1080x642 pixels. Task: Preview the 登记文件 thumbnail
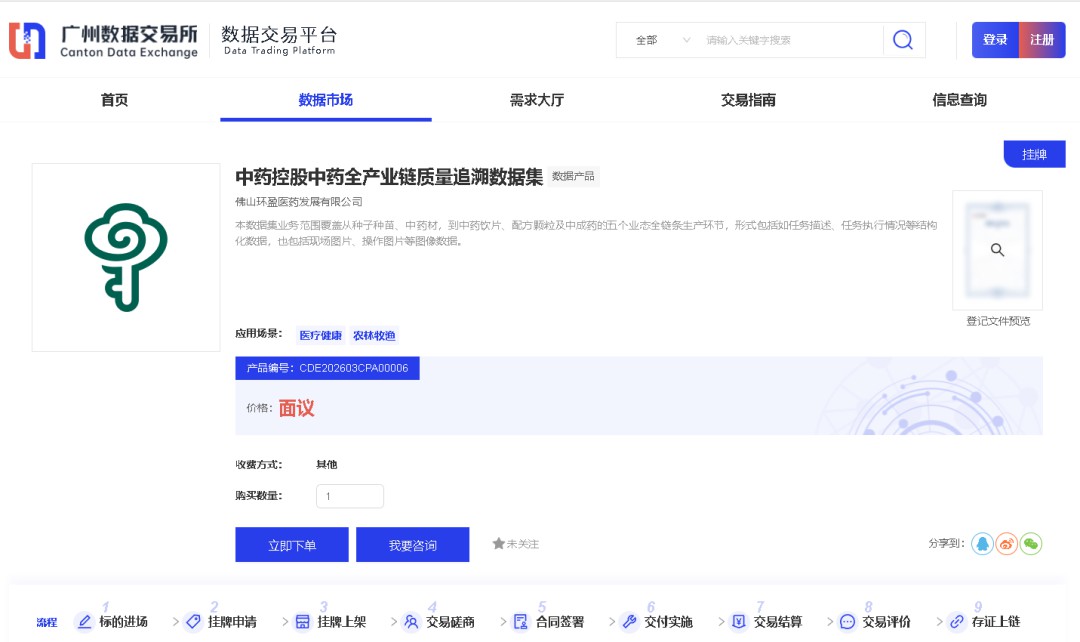997,250
